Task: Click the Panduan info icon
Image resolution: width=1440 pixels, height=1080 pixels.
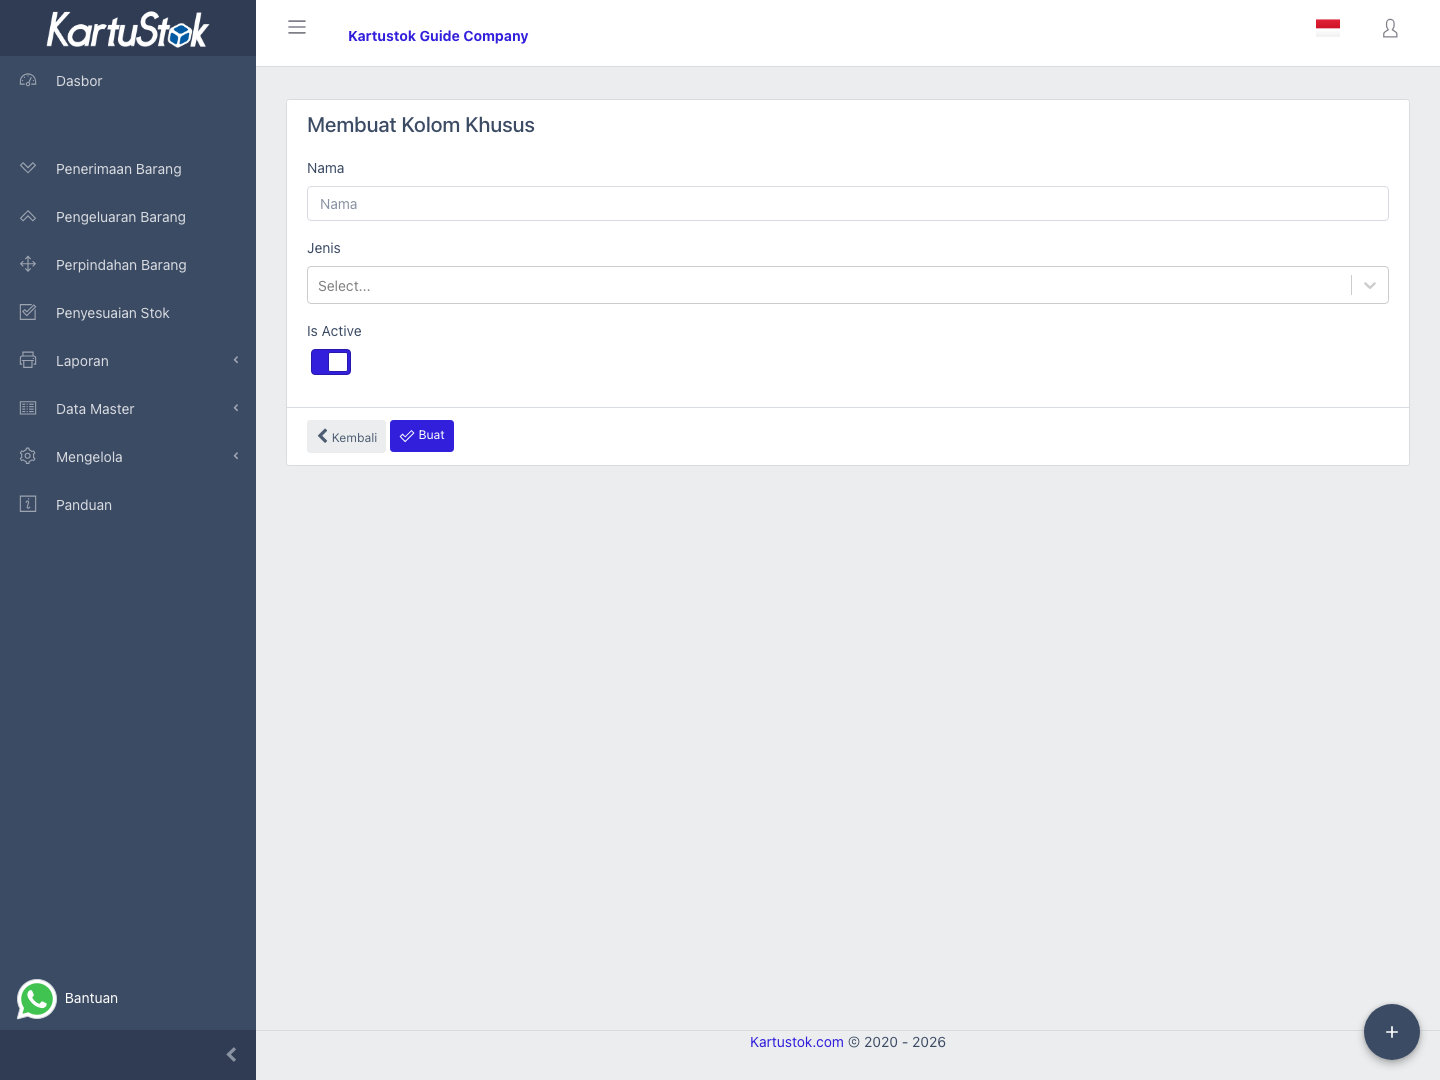Action: point(28,504)
